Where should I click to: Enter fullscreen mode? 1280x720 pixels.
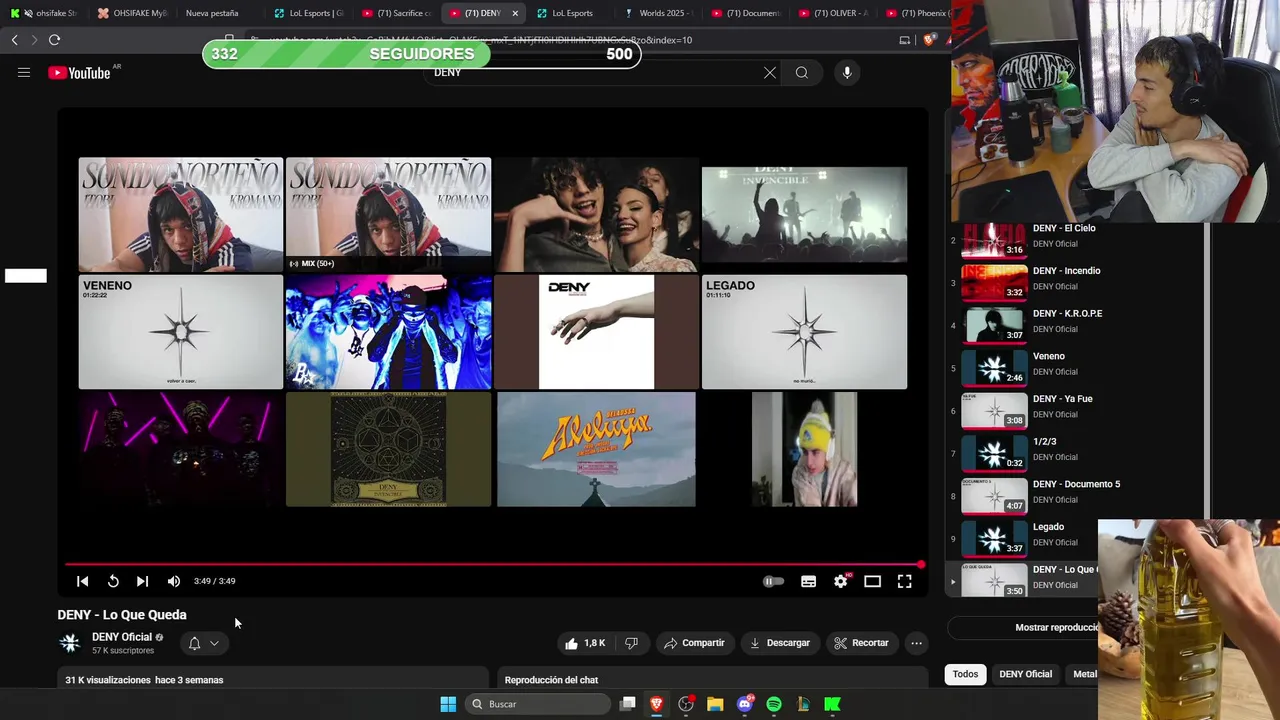click(x=904, y=581)
